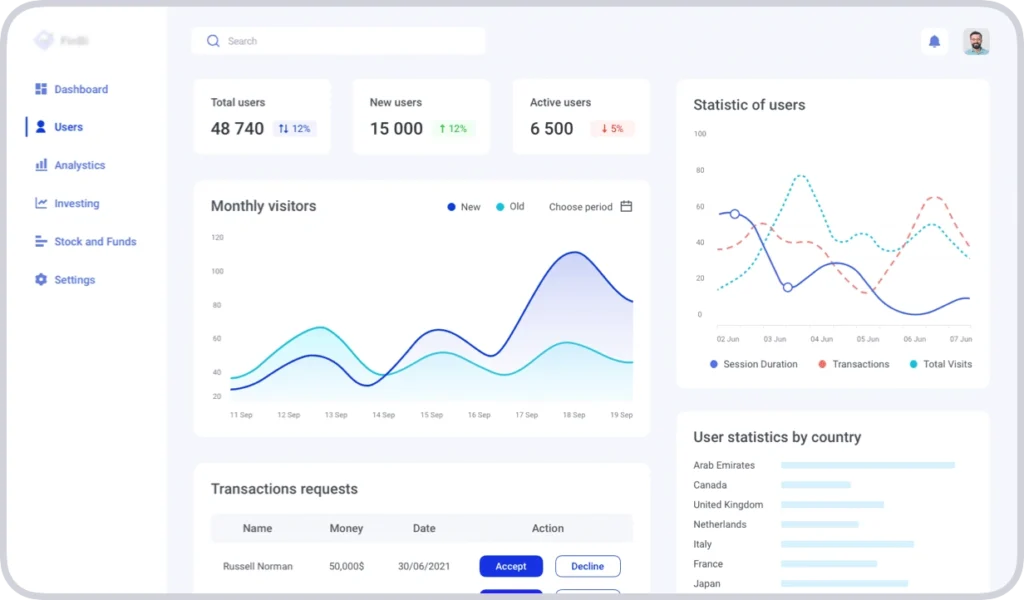Decline Russell Norman's transaction request
Image resolution: width=1024 pixels, height=600 pixels.
[x=587, y=566]
